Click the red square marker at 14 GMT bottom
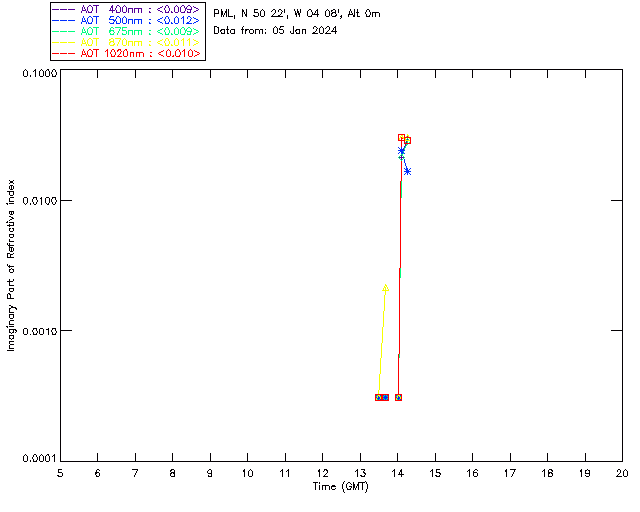 click(x=398, y=397)
